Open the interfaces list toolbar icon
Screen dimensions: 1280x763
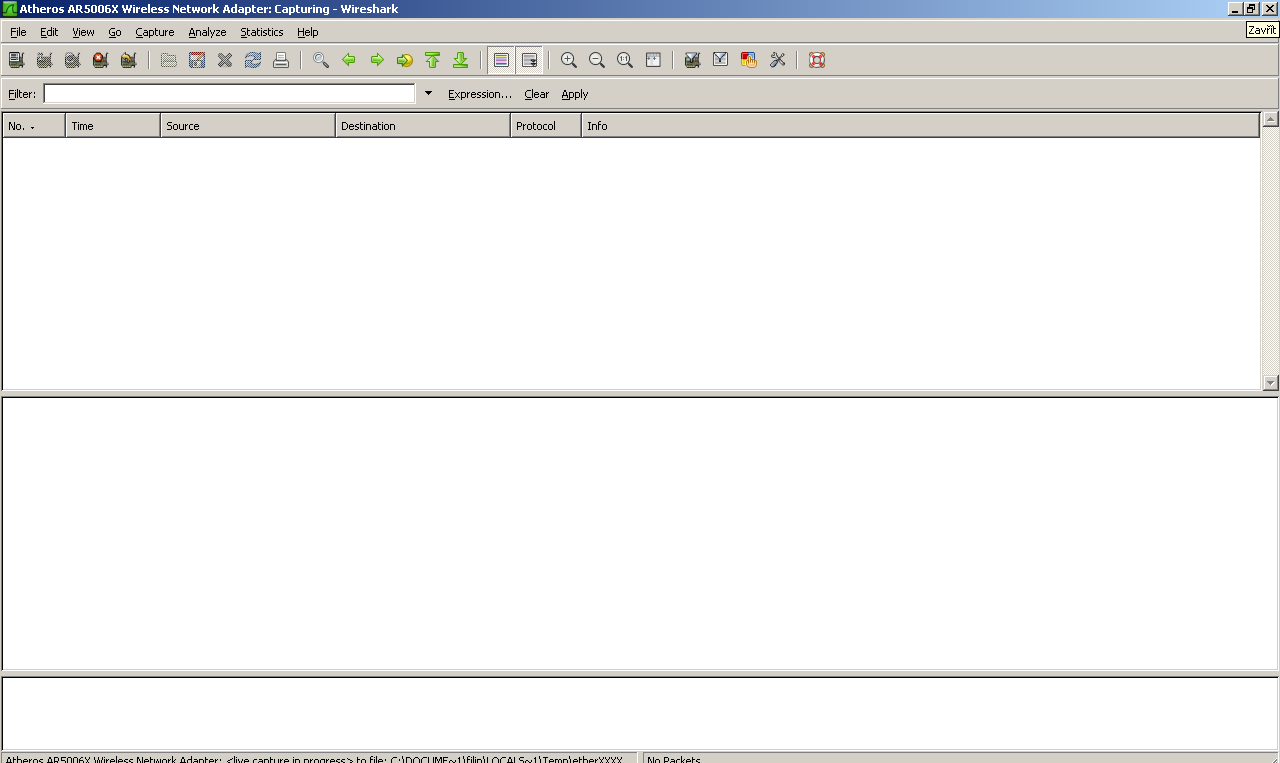[x=16, y=60]
